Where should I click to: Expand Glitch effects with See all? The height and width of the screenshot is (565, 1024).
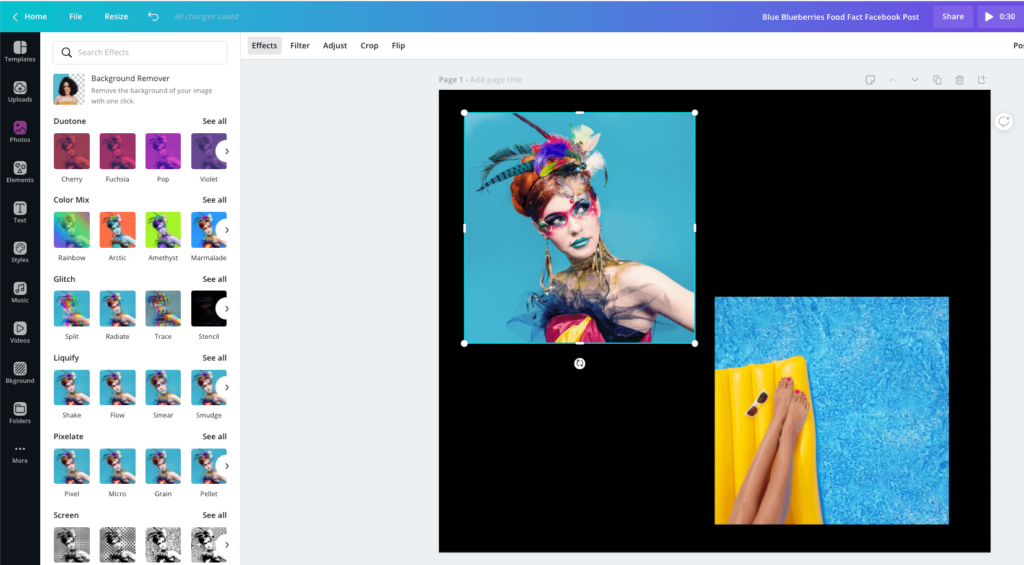pyautogui.click(x=214, y=279)
